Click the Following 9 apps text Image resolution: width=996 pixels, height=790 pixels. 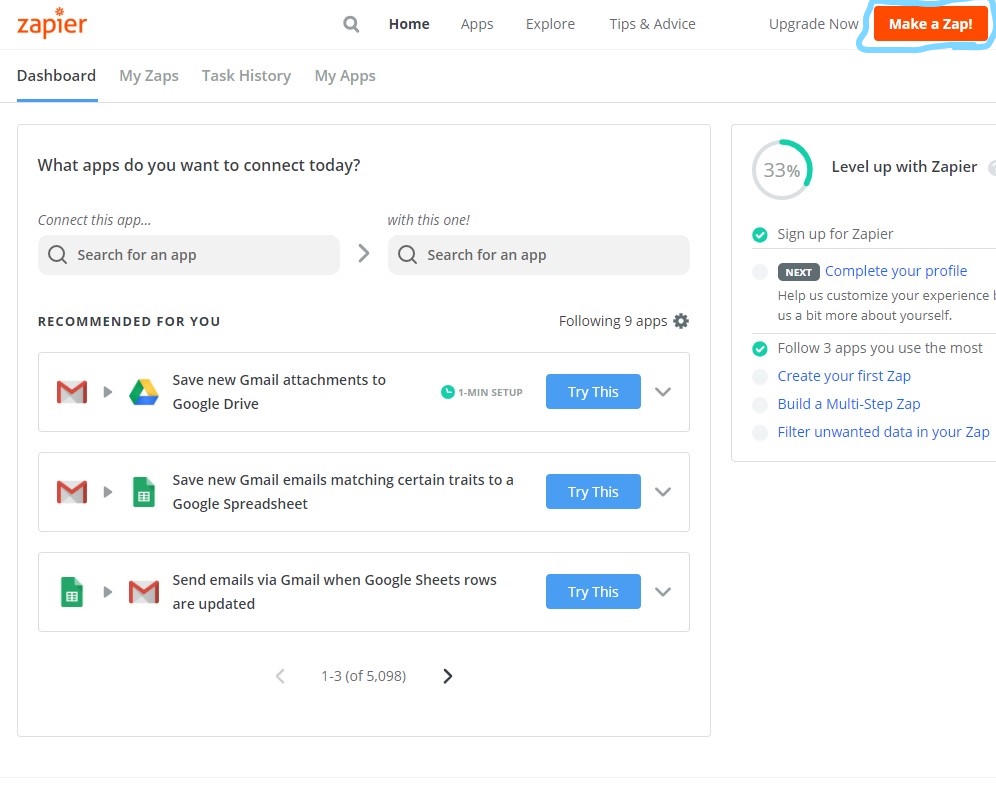[x=613, y=321]
